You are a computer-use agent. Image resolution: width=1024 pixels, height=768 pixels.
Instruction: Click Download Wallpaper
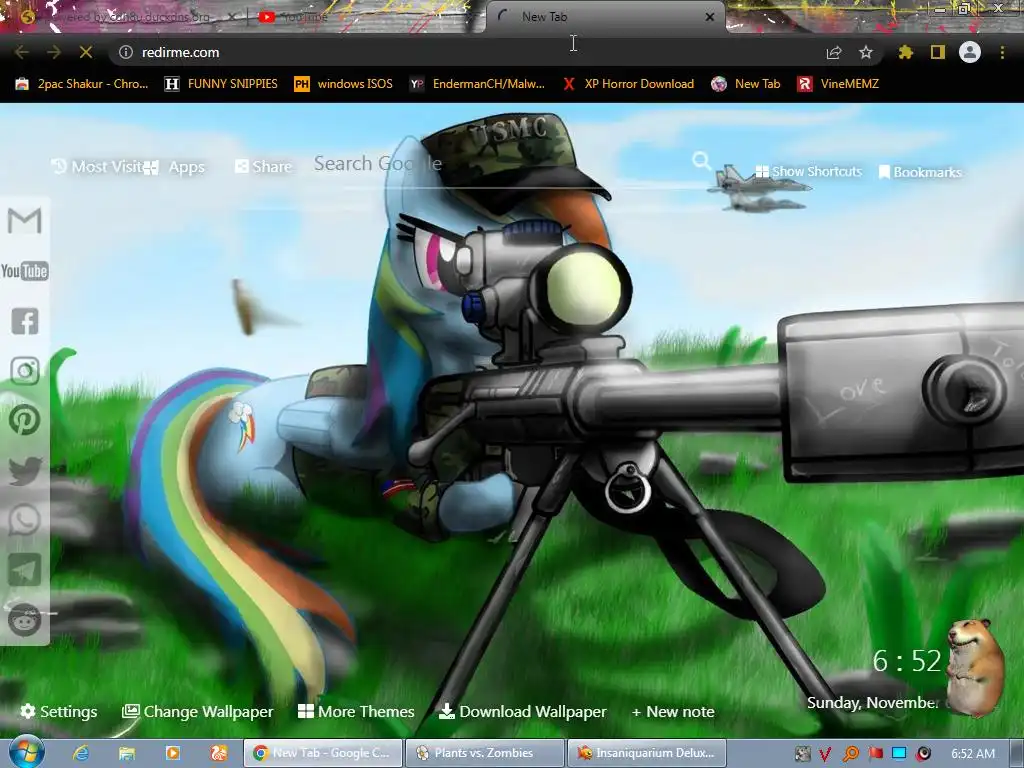522,711
